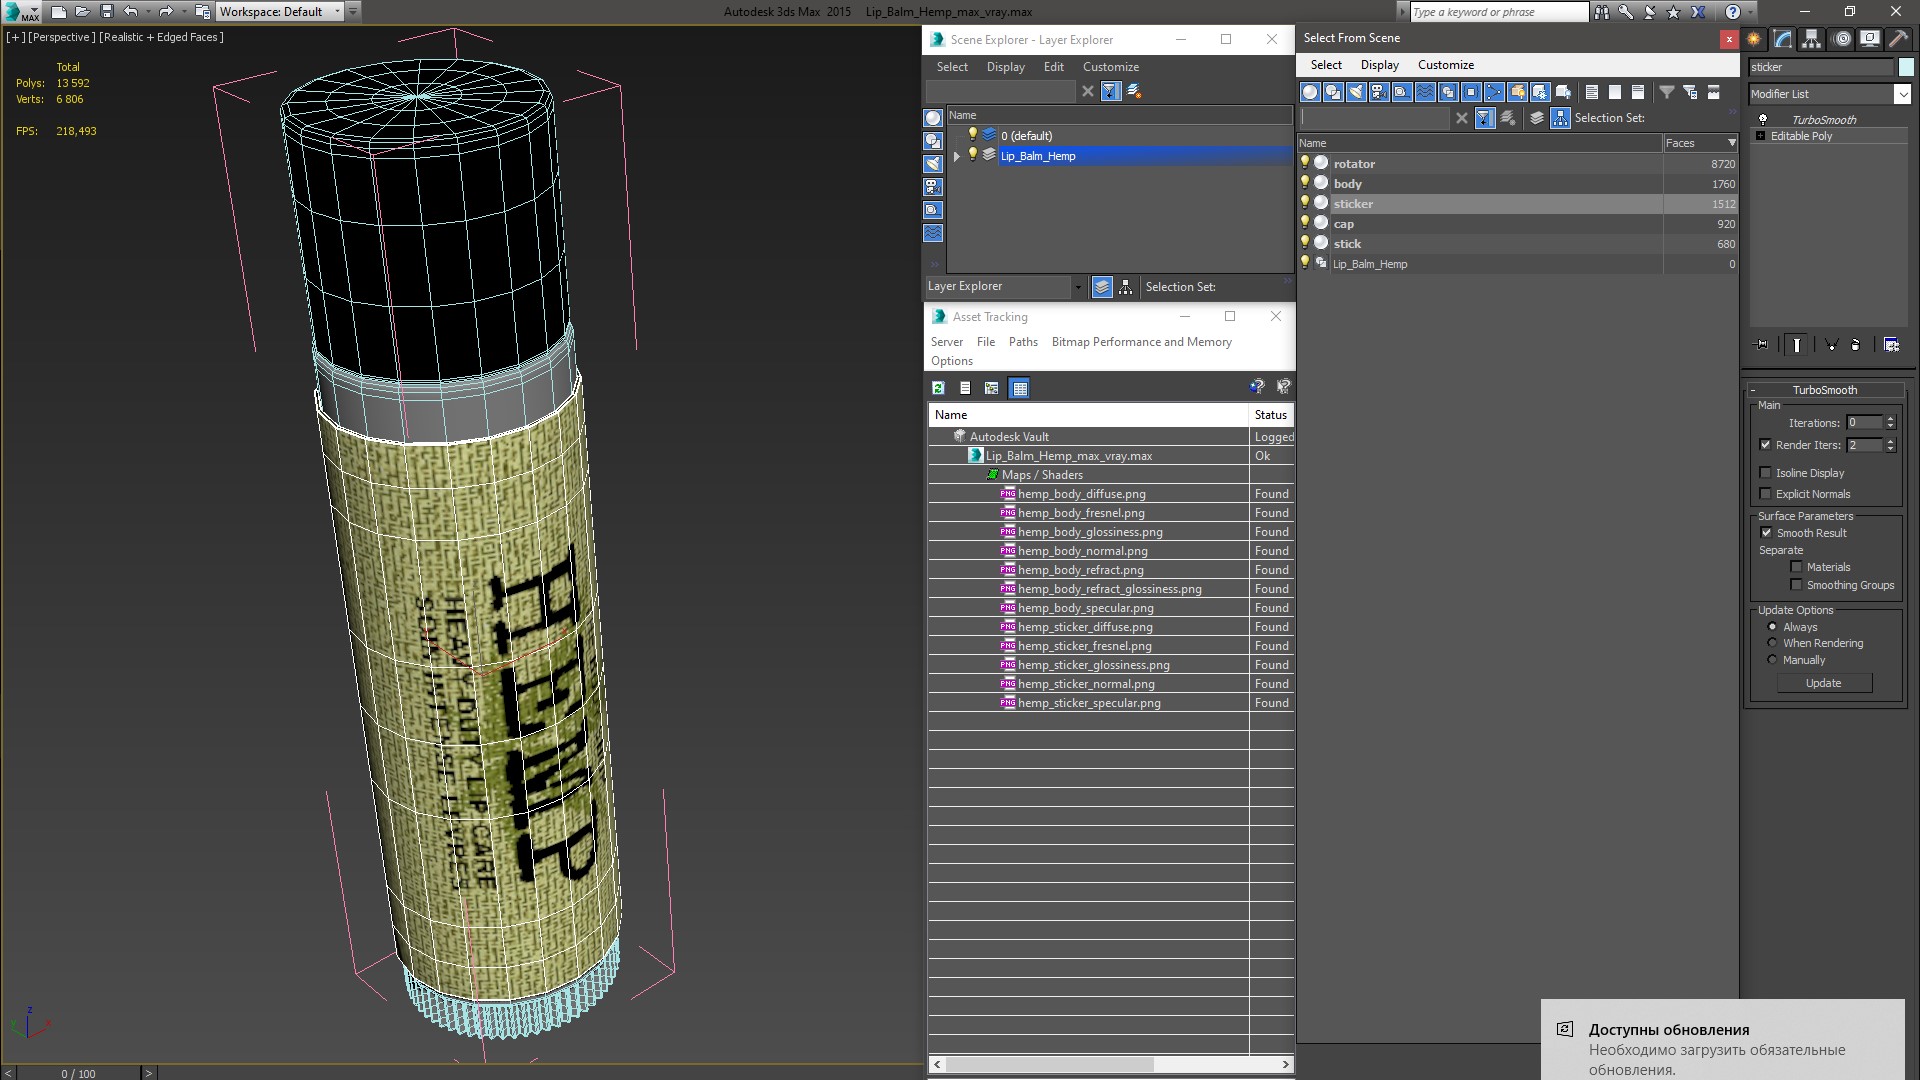Image resolution: width=1920 pixels, height=1080 pixels.
Task: Open the Workspace Default dropdown arrow
Action: (337, 12)
